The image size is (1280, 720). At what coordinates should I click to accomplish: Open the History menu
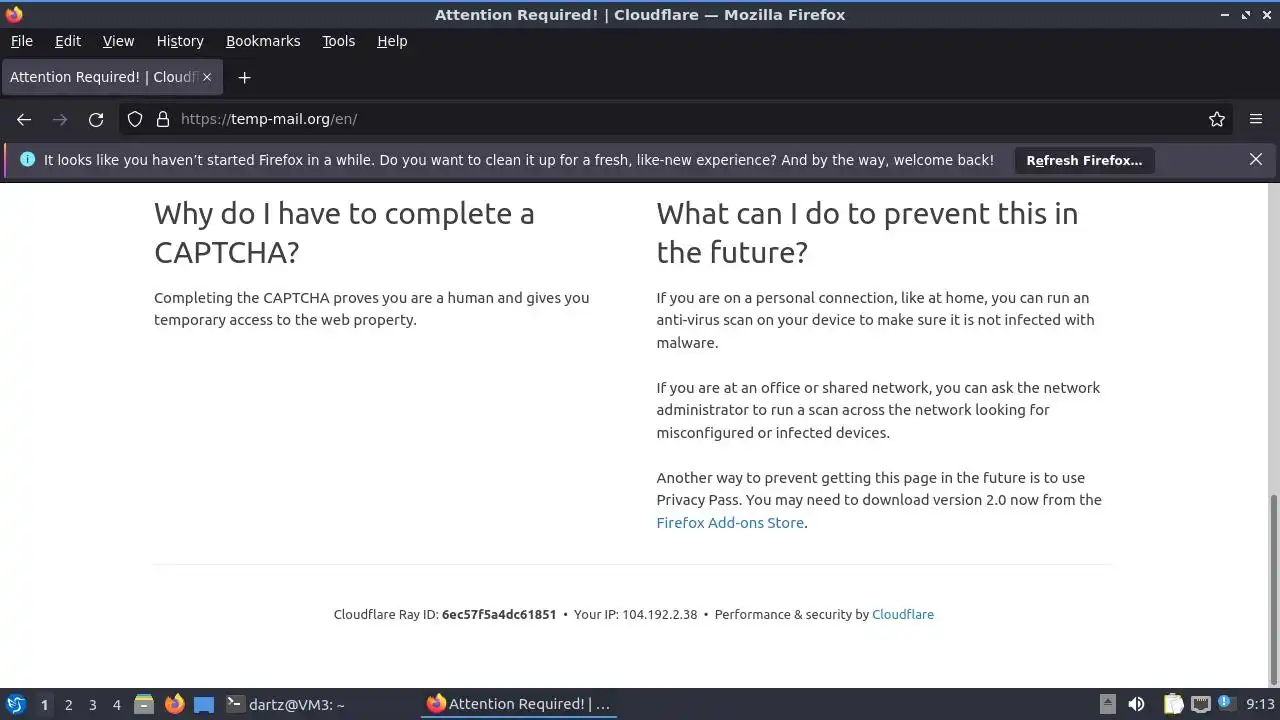(x=180, y=41)
